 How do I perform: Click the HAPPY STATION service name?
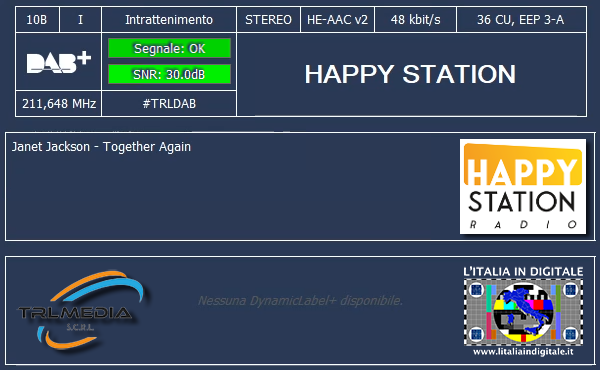[x=410, y=74]
